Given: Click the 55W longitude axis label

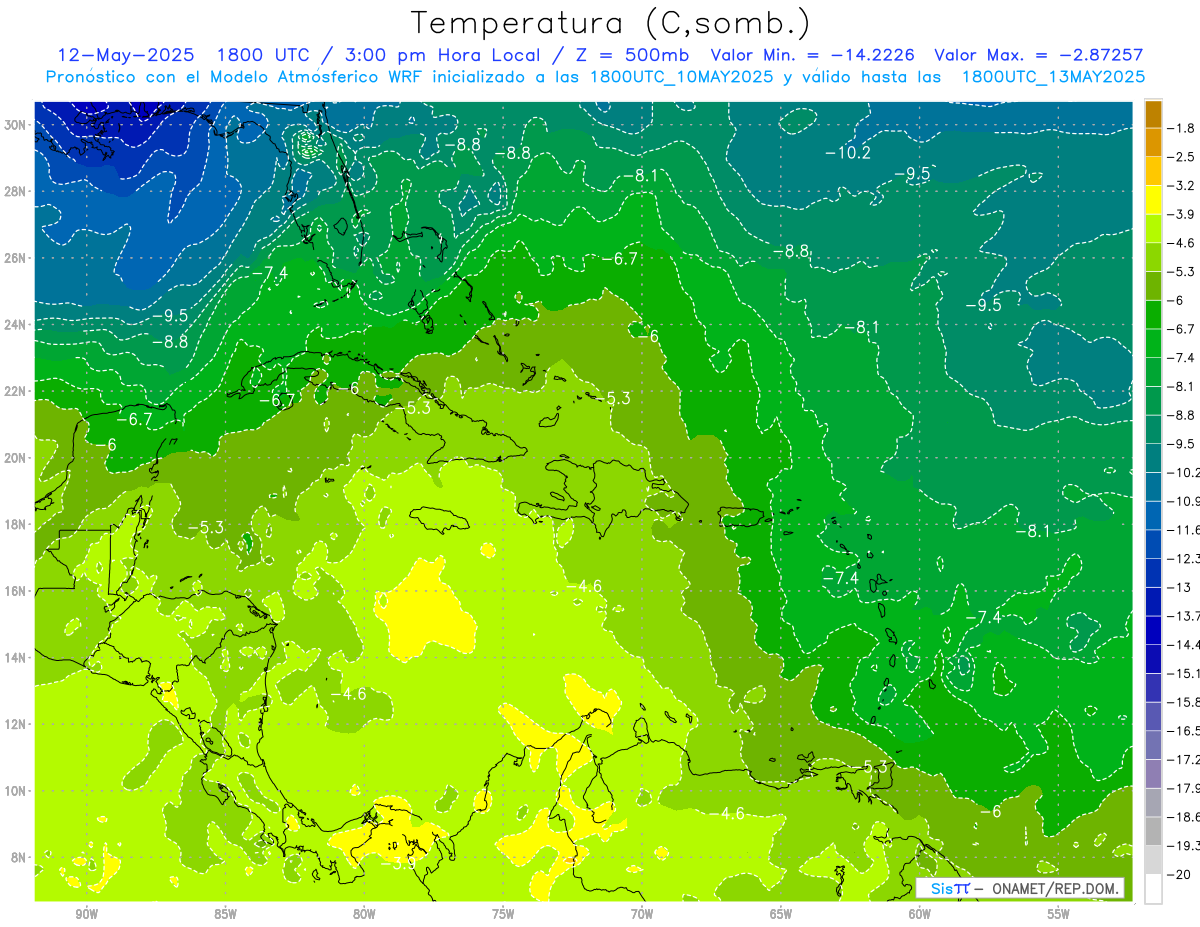Looking at the screenshot, I should click(x=1059, y=914).
